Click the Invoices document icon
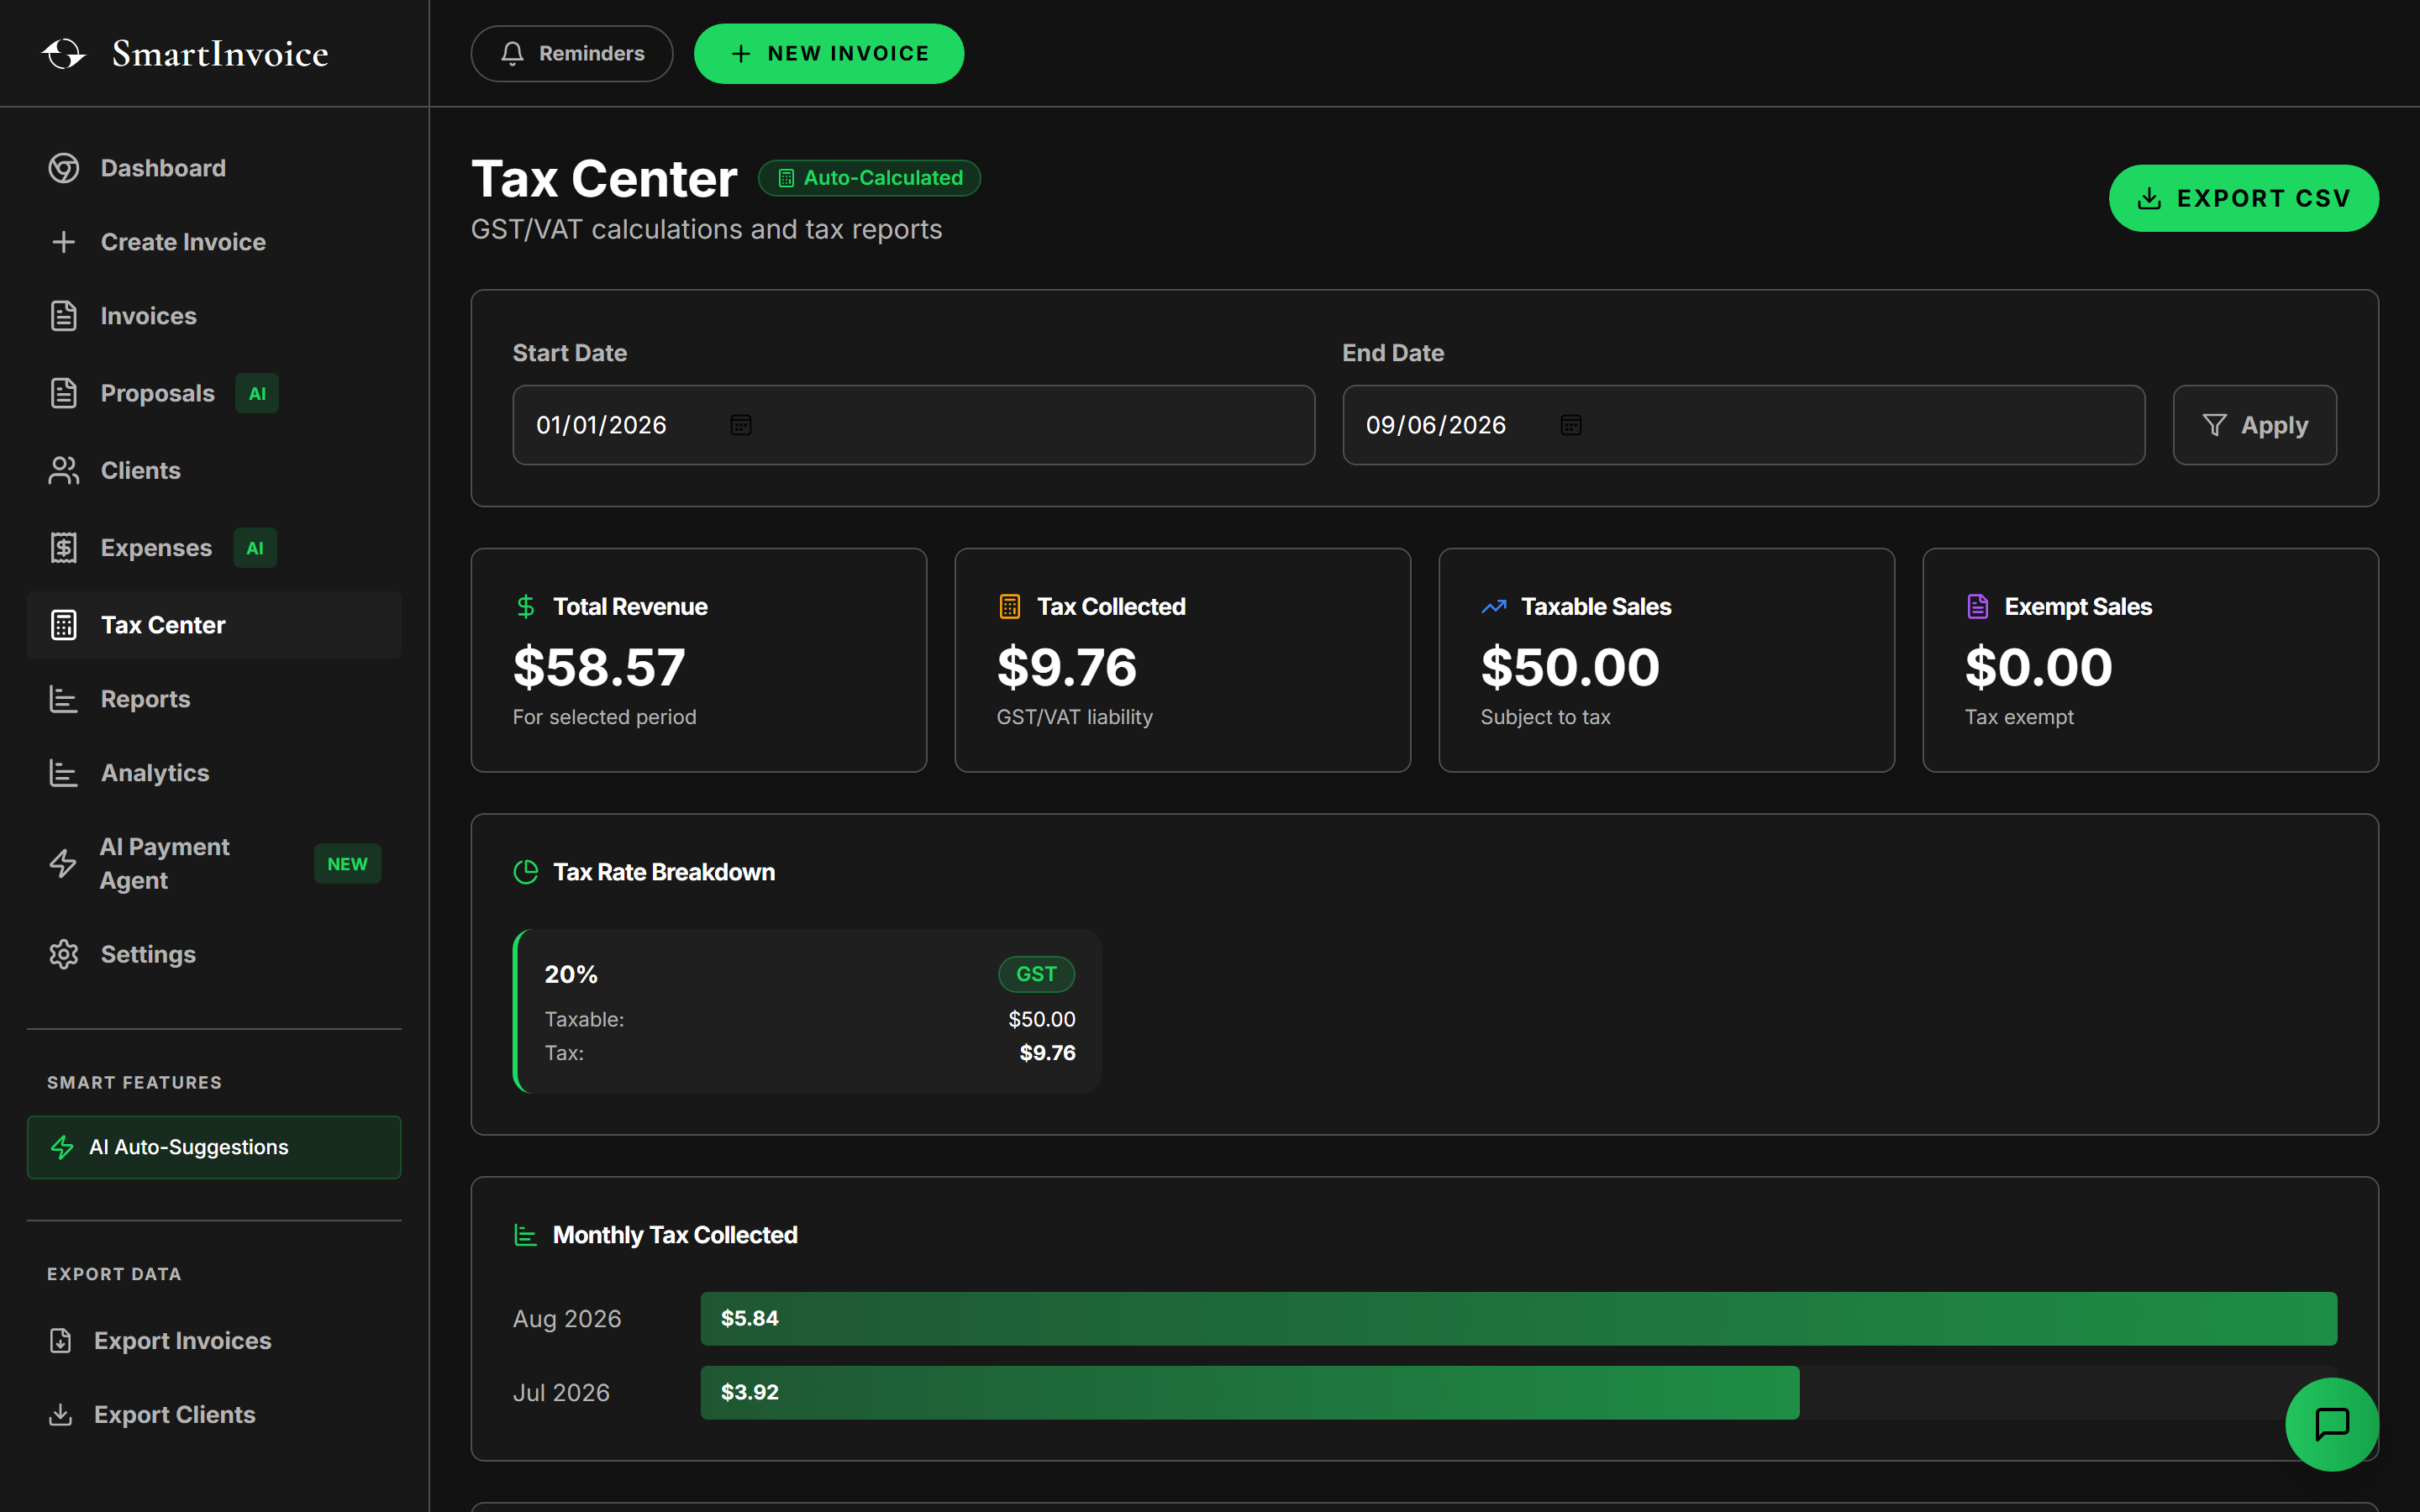The height and width of the screenshot is (1512, 2420). click(x=64, y=316)
